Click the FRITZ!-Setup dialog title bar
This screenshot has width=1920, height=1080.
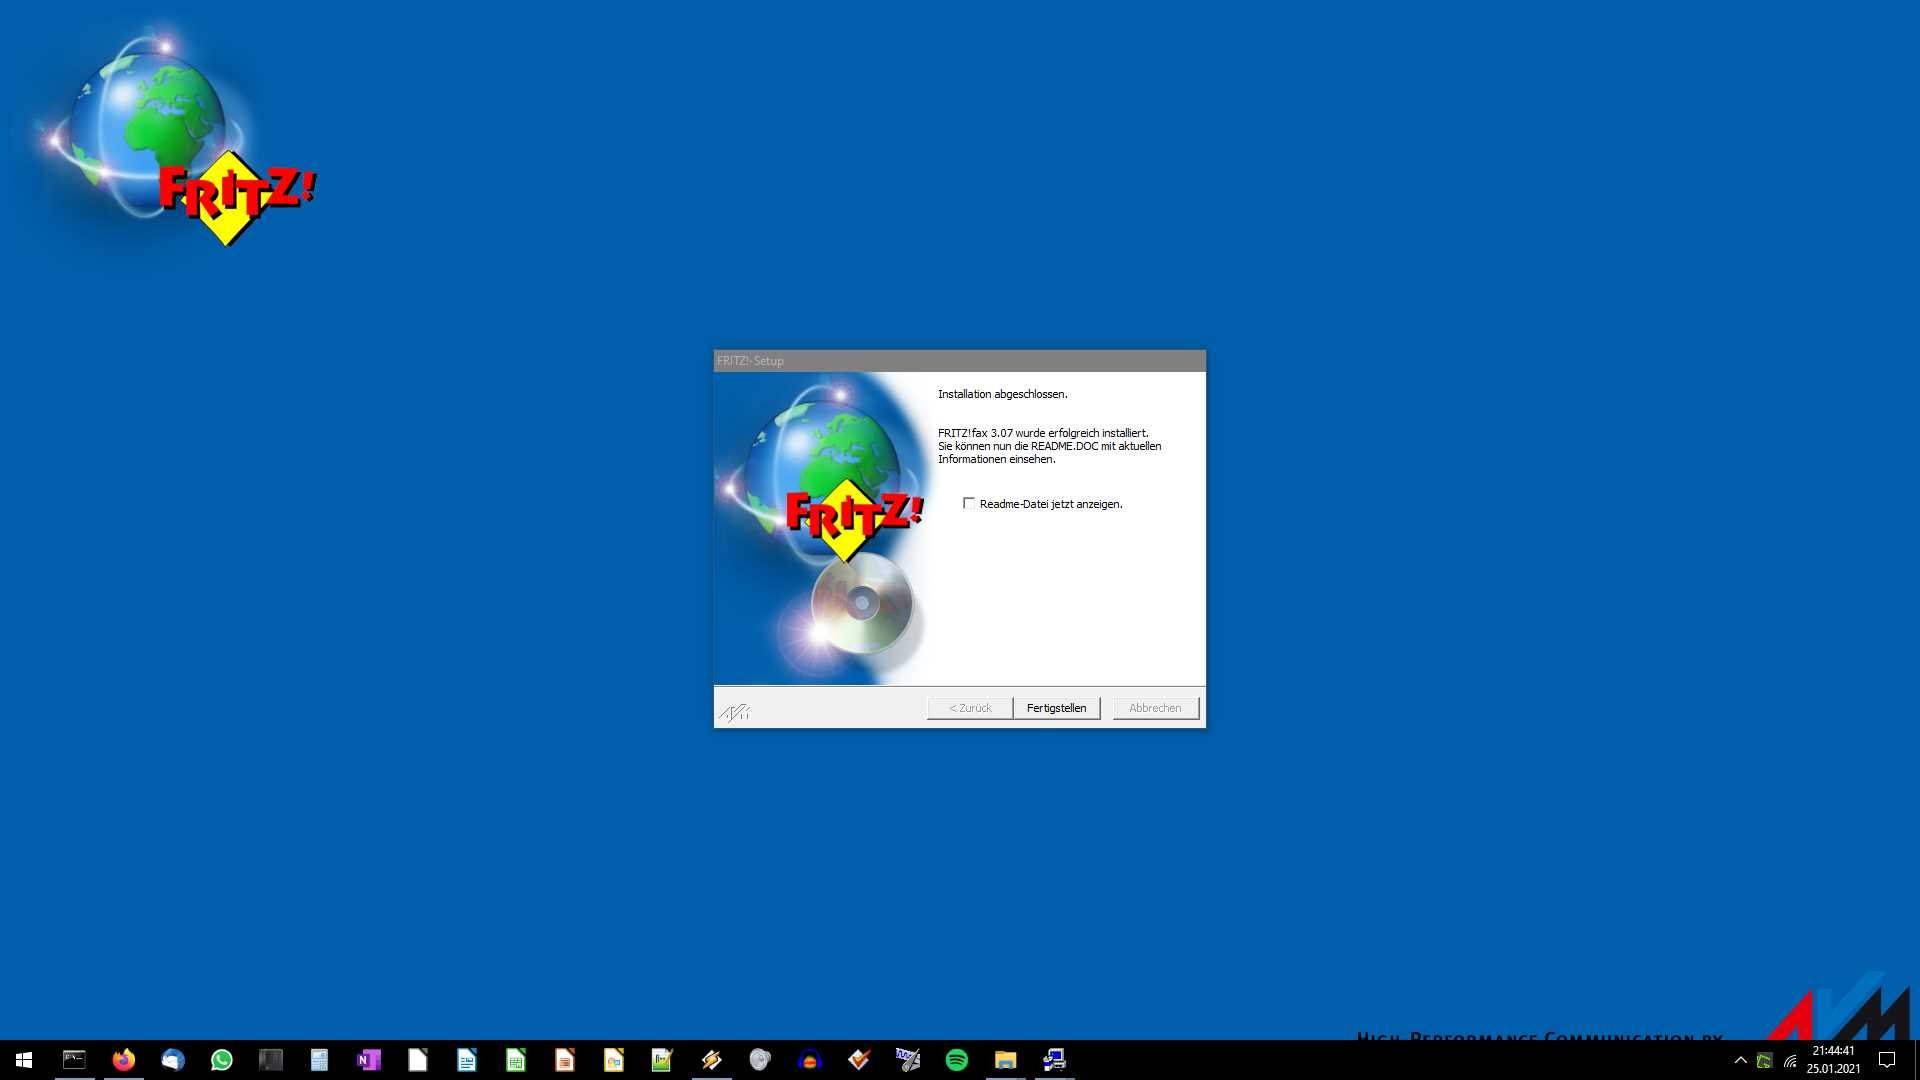(959, 361)
